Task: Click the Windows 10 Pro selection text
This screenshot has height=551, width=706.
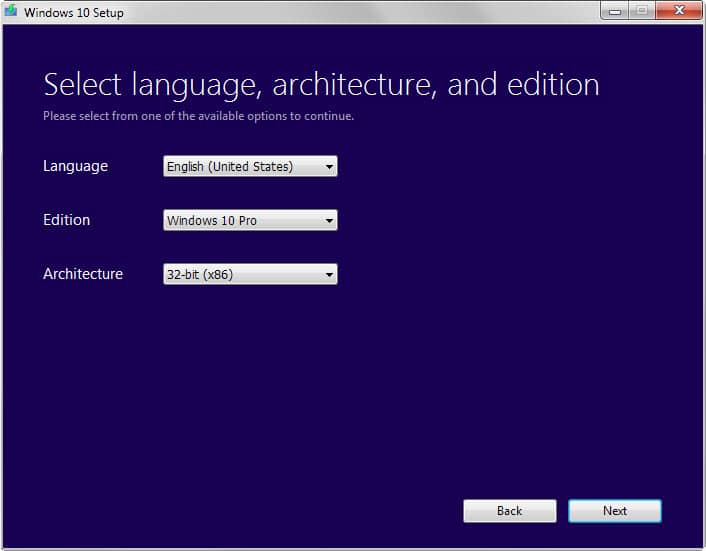Action: (212, 221)
